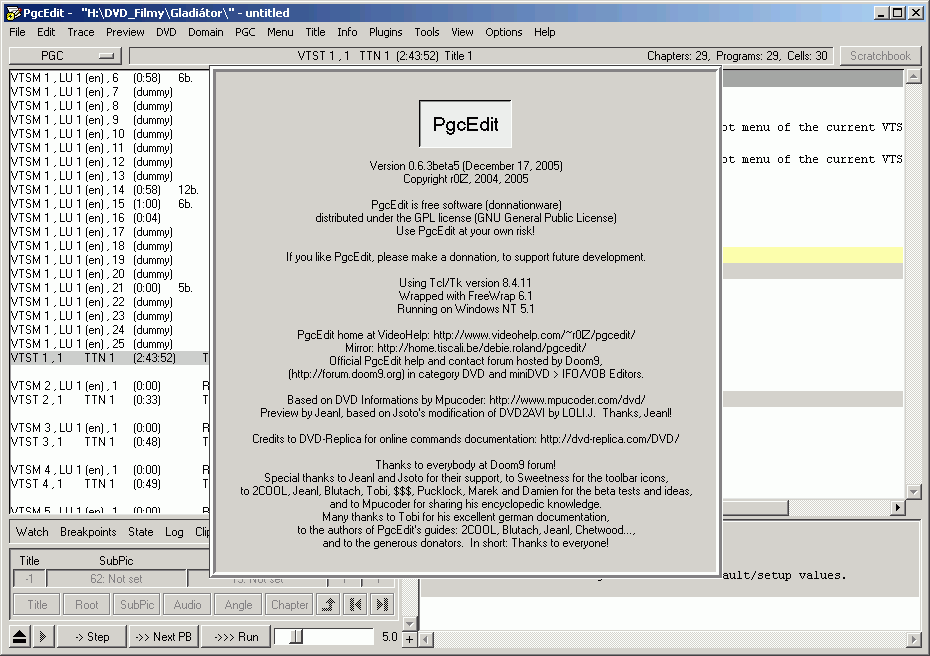Switch to the Log tab

pyautogui.click(x=174, y=531)
